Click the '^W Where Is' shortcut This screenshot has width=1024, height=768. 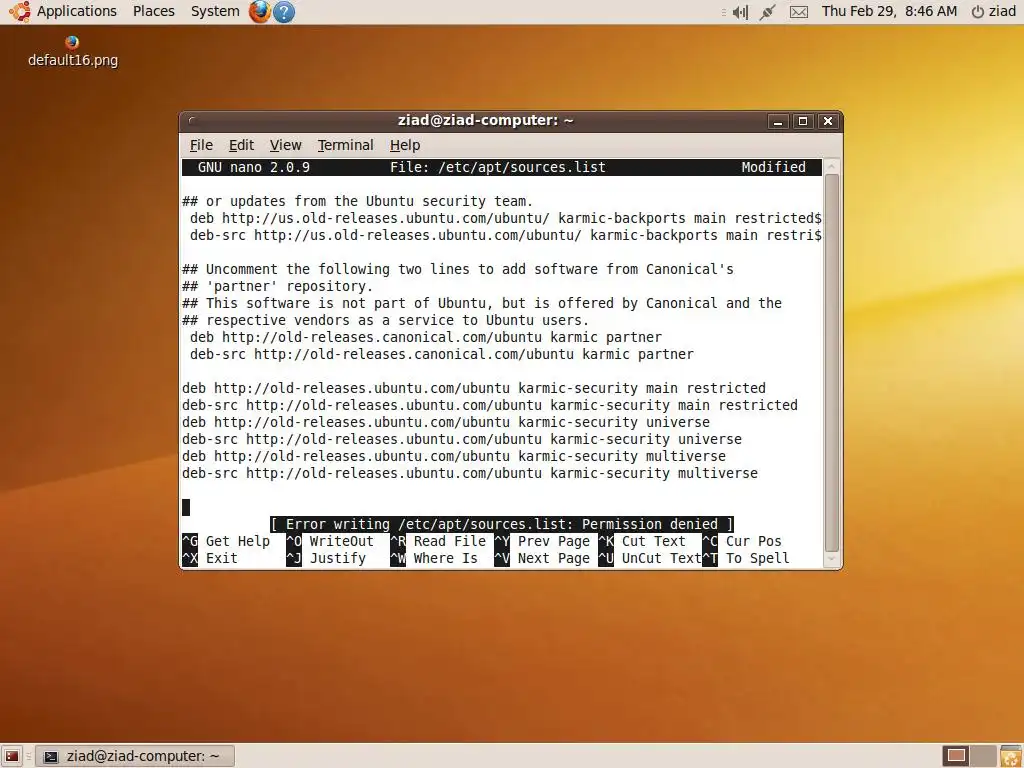coord(434,558)
